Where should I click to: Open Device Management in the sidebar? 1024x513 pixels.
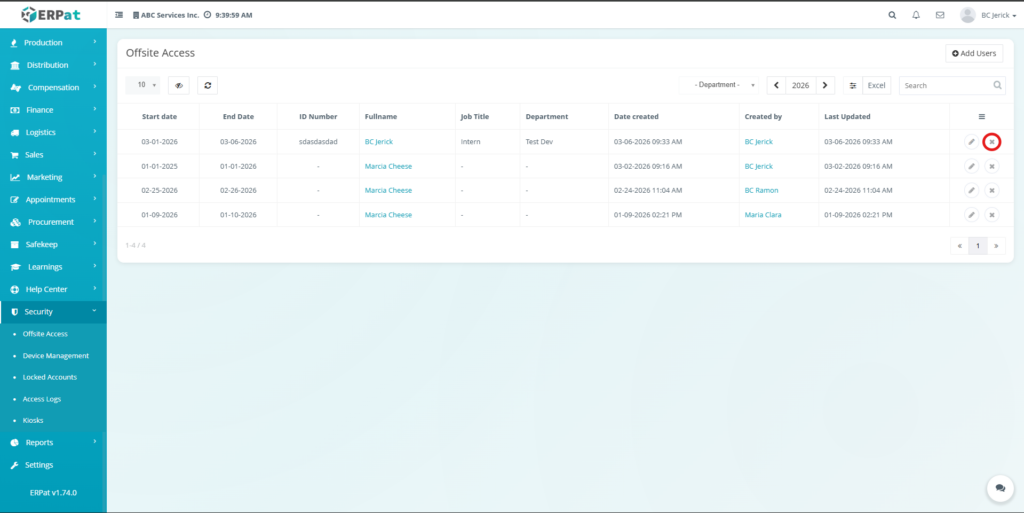click(x=56, y=356)
